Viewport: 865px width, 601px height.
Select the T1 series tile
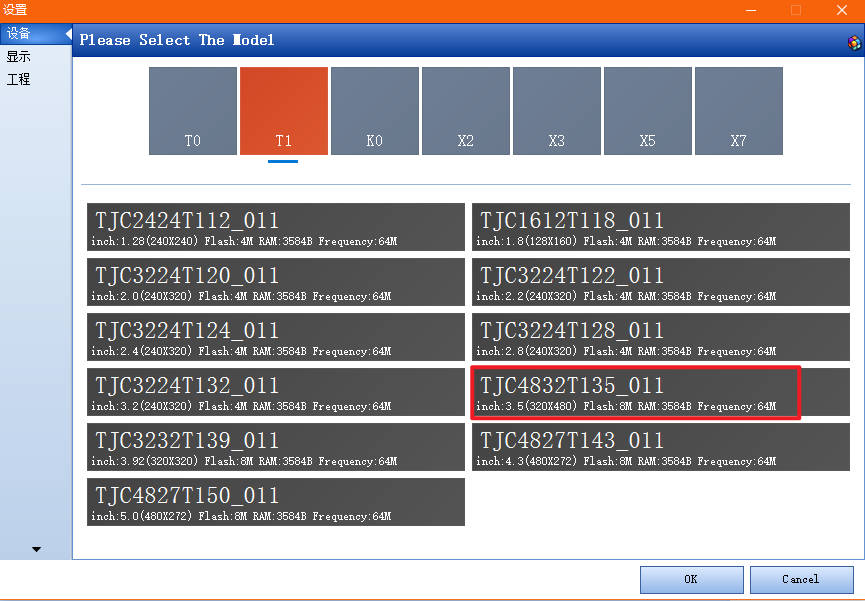tap(284, 111)
